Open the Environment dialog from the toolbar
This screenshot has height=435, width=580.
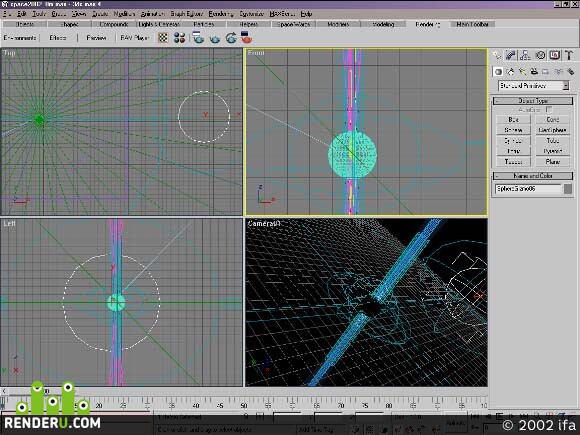[20, 38]
